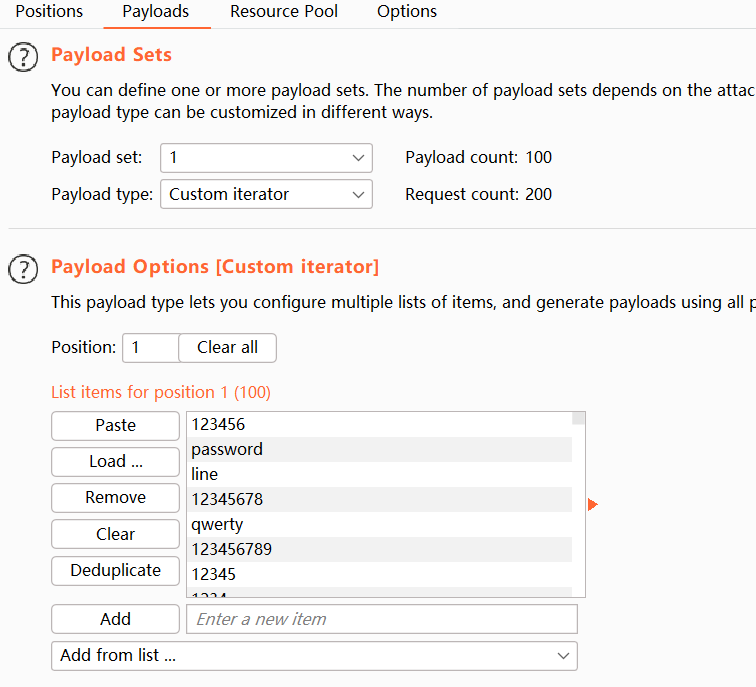
Task: Clear the list items
Action: (x=116, y=534)
